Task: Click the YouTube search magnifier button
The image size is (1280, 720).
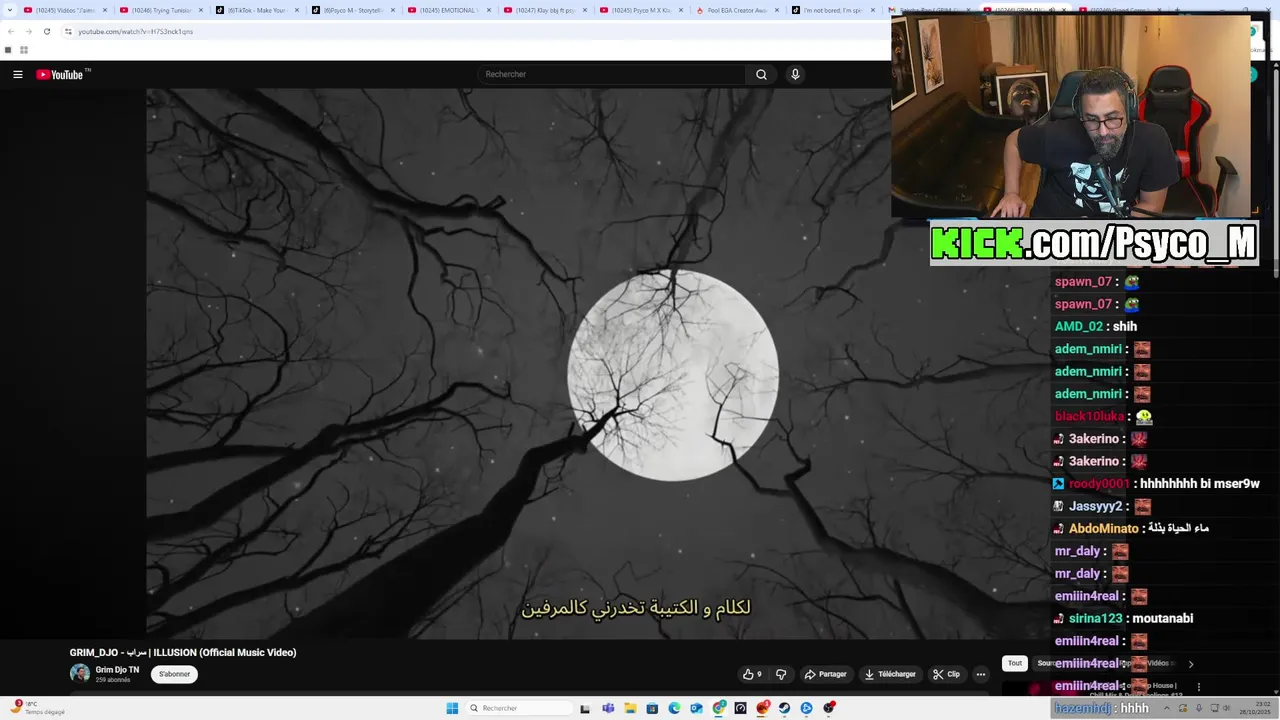Action: [761, 74]
